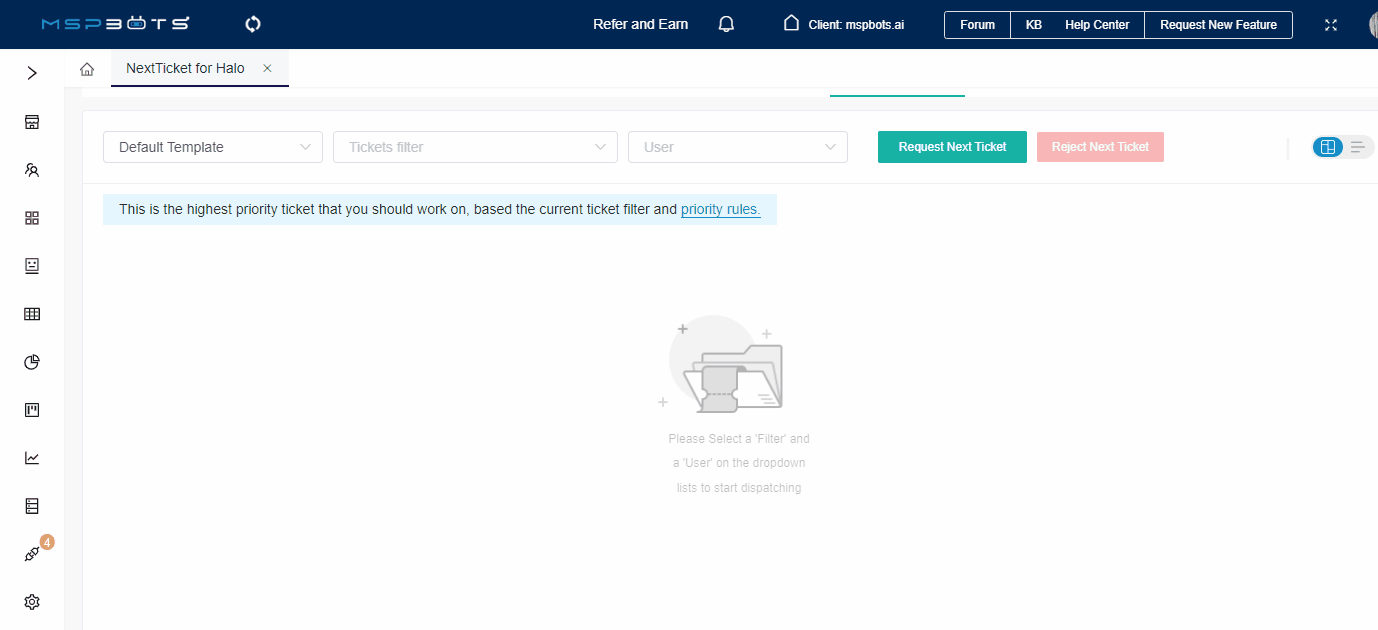Open the Integrations icon showing badge 4
This screenshot has height=630, width=1378.
(31, 553)
